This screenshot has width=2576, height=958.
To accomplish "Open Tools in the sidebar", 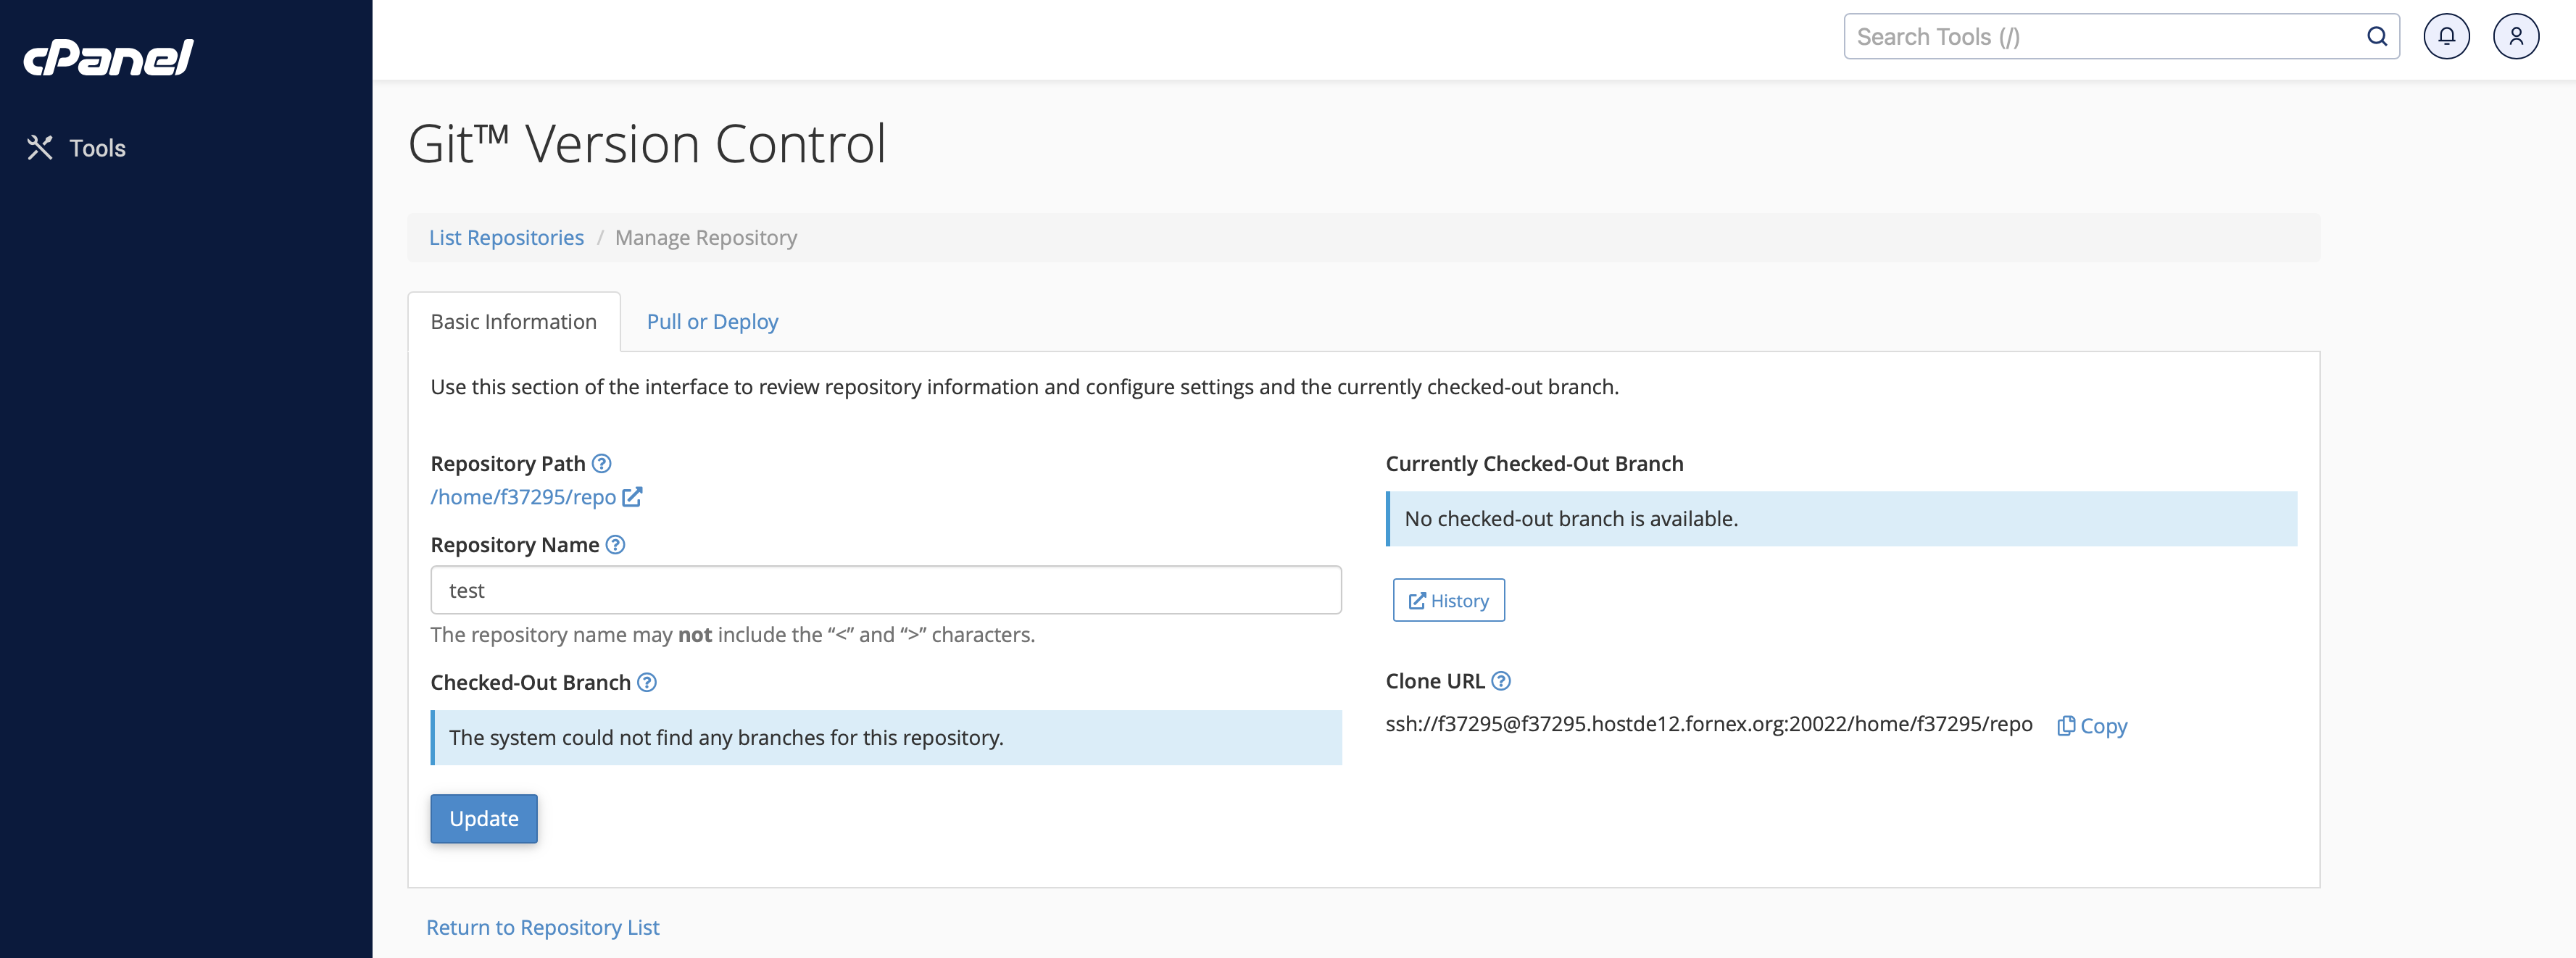I will click(76, 148).
